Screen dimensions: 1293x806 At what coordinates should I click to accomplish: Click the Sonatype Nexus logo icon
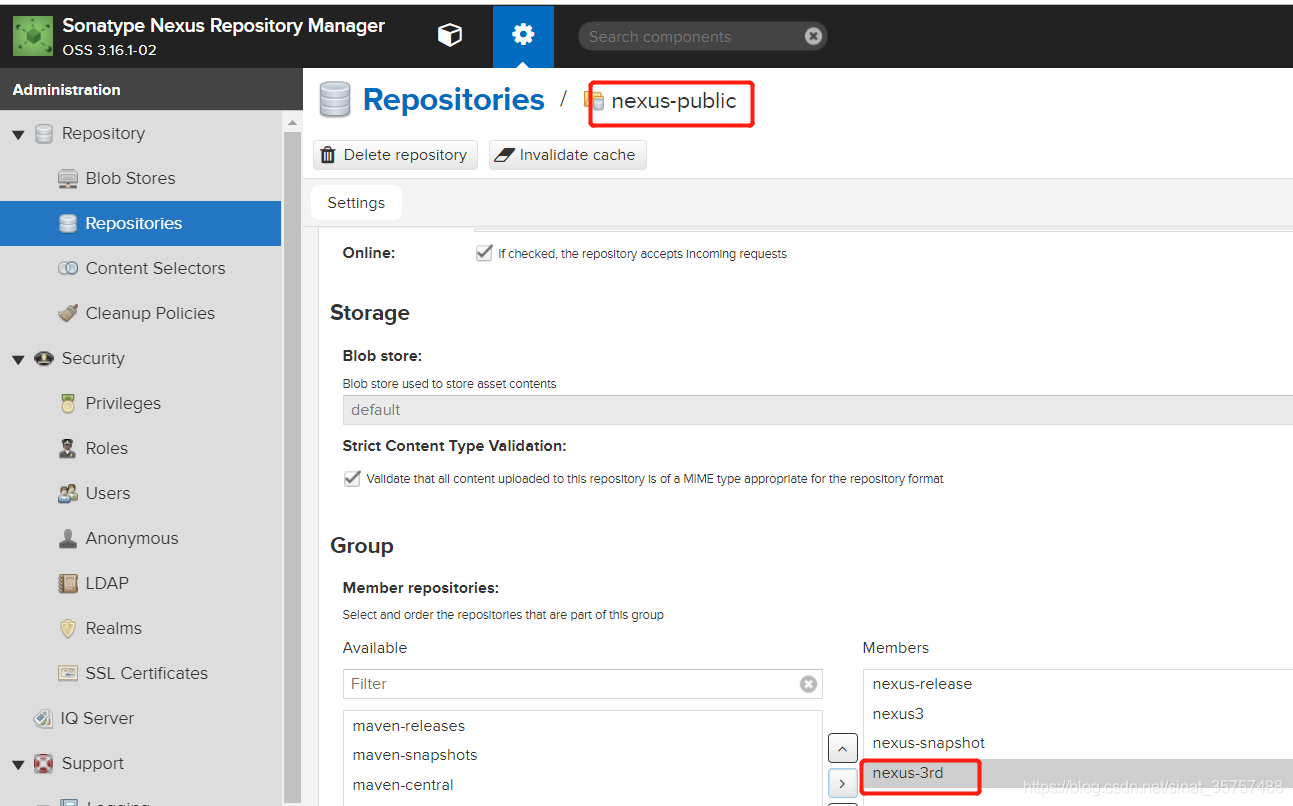(x=33, y=37)
